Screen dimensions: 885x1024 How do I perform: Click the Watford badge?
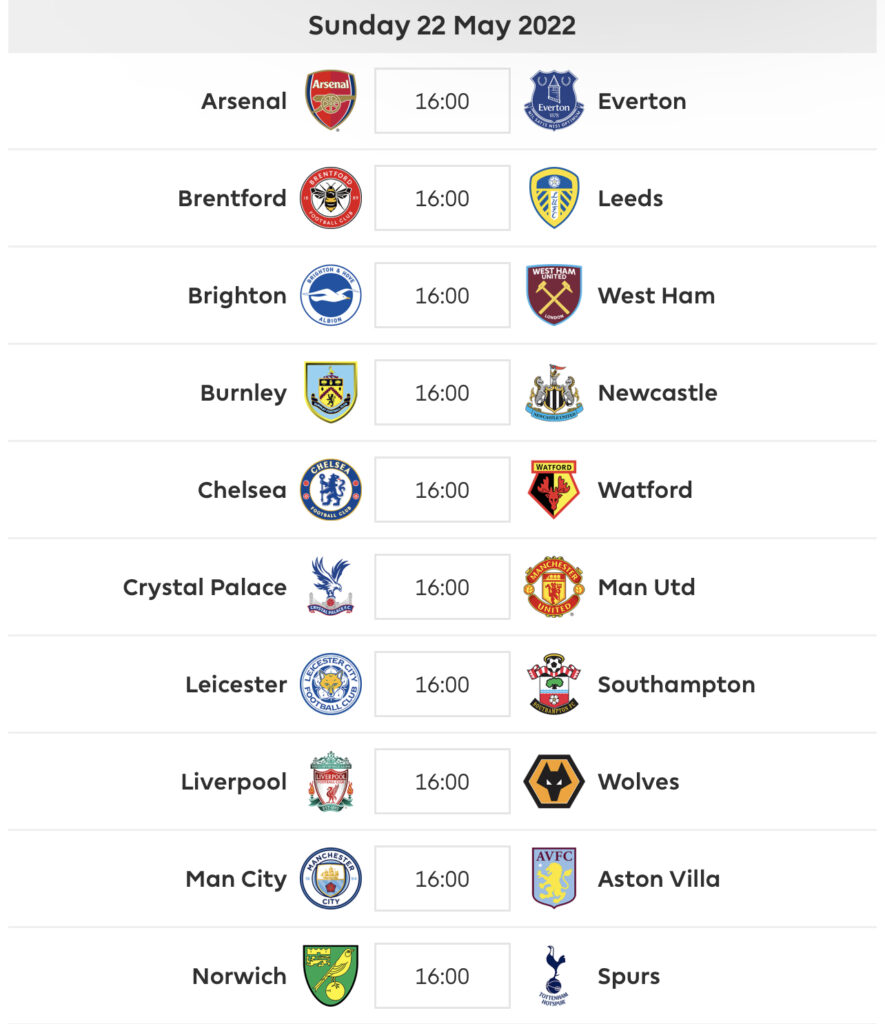554,490
